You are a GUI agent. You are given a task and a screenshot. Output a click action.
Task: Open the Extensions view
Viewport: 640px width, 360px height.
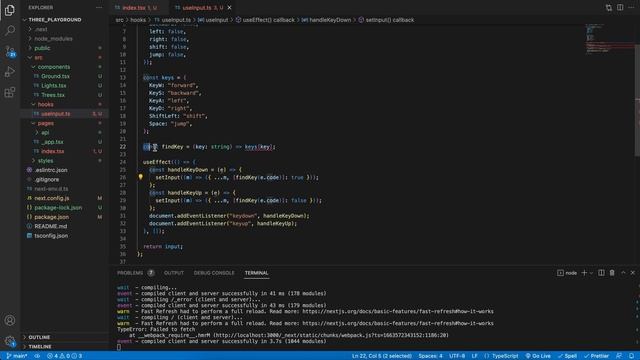tap(10, 92)
